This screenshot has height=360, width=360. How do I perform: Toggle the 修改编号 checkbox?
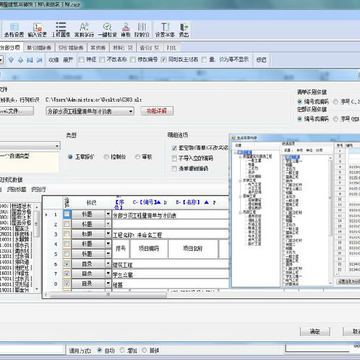click(133, 60)
